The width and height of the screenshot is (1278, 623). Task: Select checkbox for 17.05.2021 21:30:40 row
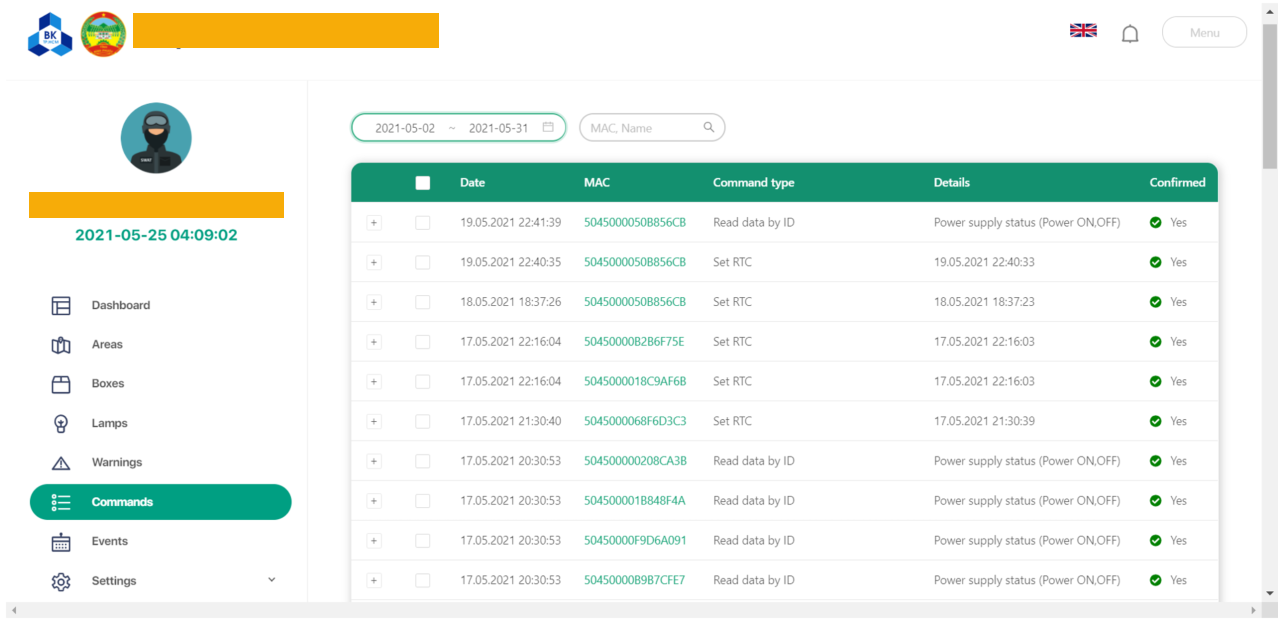[x=422, y=421]
